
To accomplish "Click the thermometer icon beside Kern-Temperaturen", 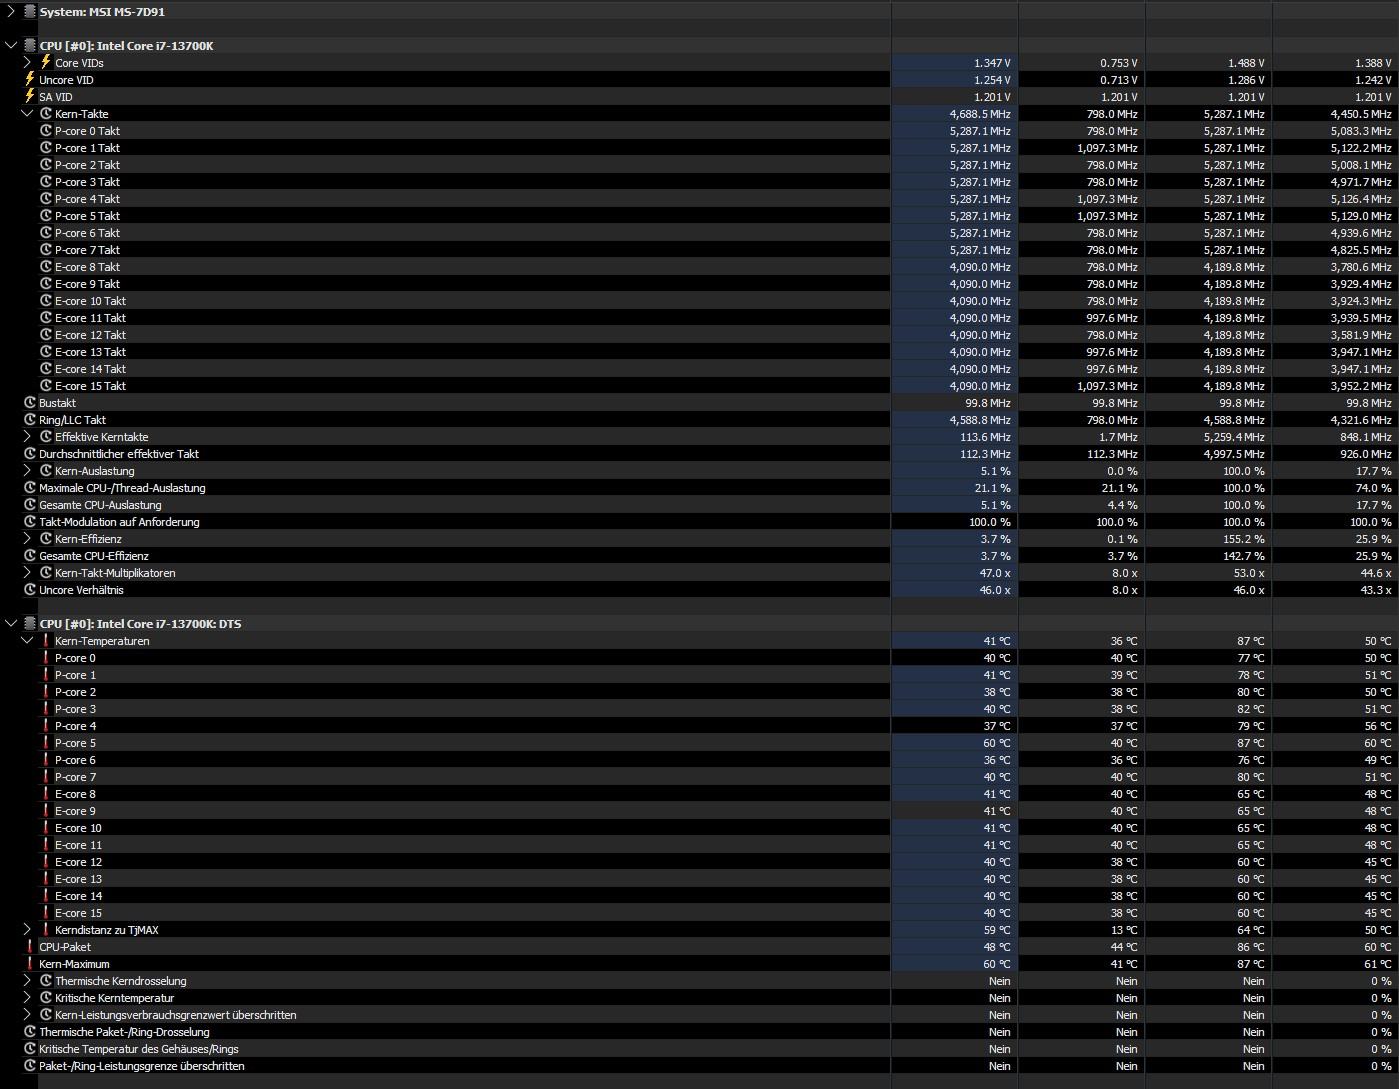I will 46,641.
